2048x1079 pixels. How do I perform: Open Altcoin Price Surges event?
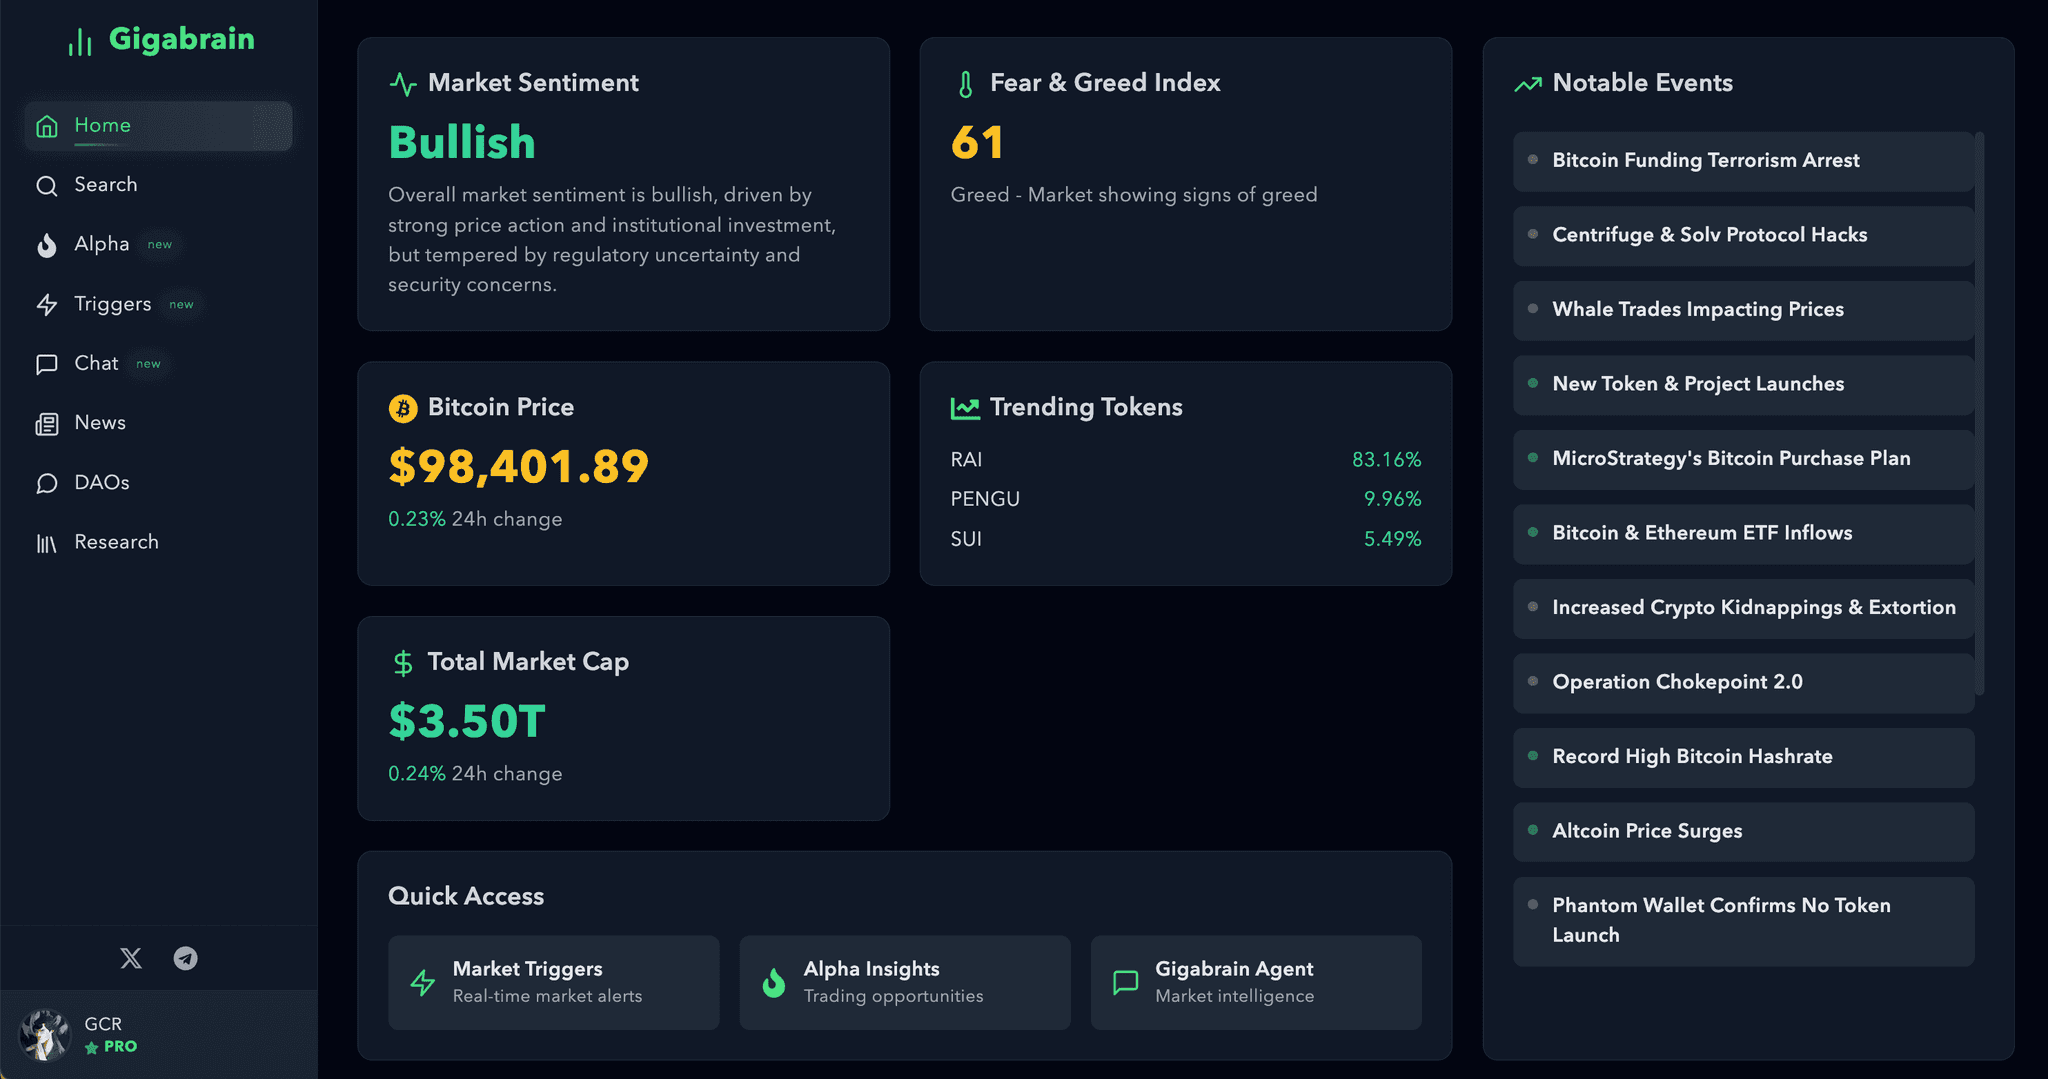1744,832
